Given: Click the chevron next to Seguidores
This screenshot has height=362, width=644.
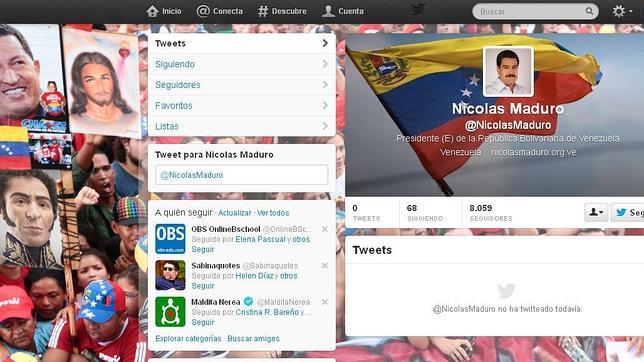Looking at the screenshot, I should 325,85.
